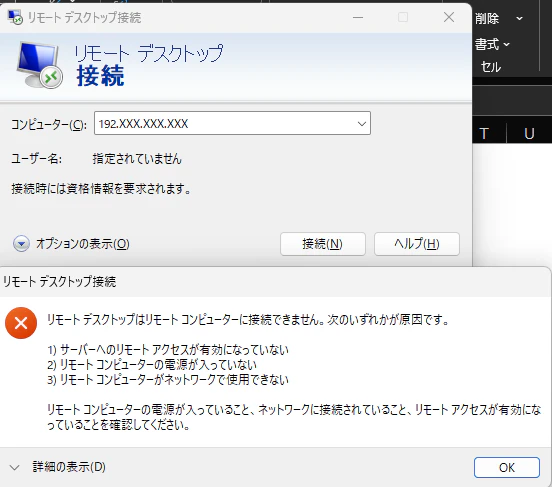Open ヘルプ(H) help button
The image size is (552, 487).
click(x=417, y=244)
